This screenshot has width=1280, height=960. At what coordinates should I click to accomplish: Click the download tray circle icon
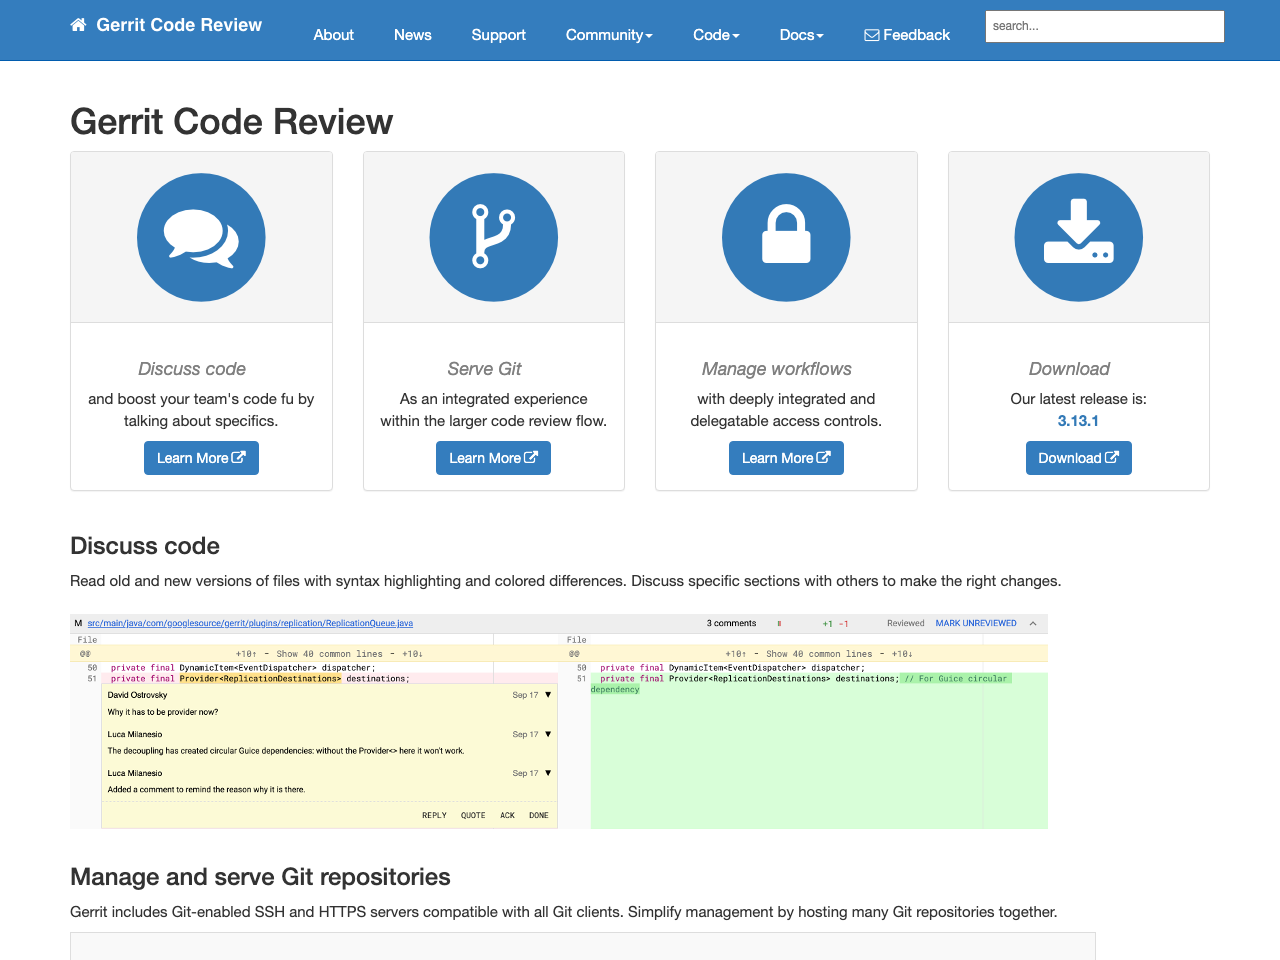[1078, 237]
